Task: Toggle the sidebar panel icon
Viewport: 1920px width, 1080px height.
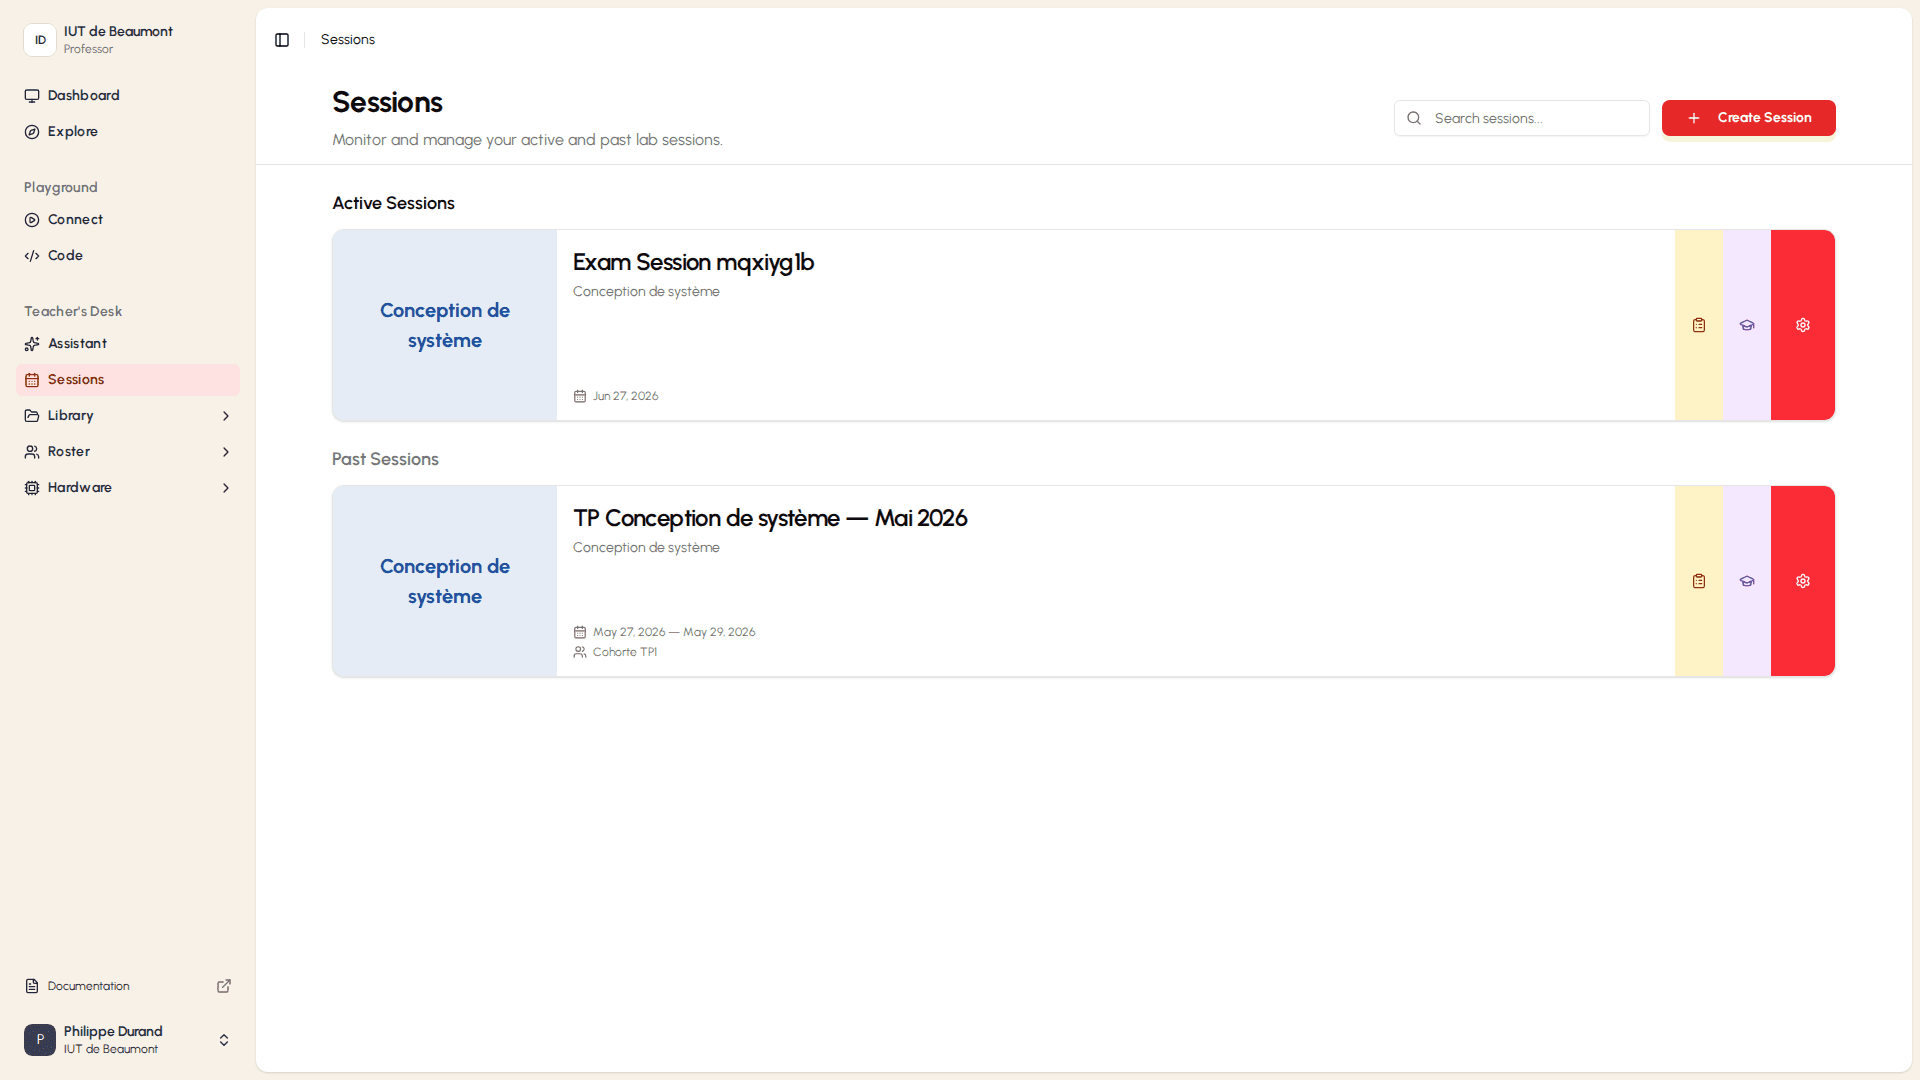Action: pyautogui.click(x=282, y=40)
